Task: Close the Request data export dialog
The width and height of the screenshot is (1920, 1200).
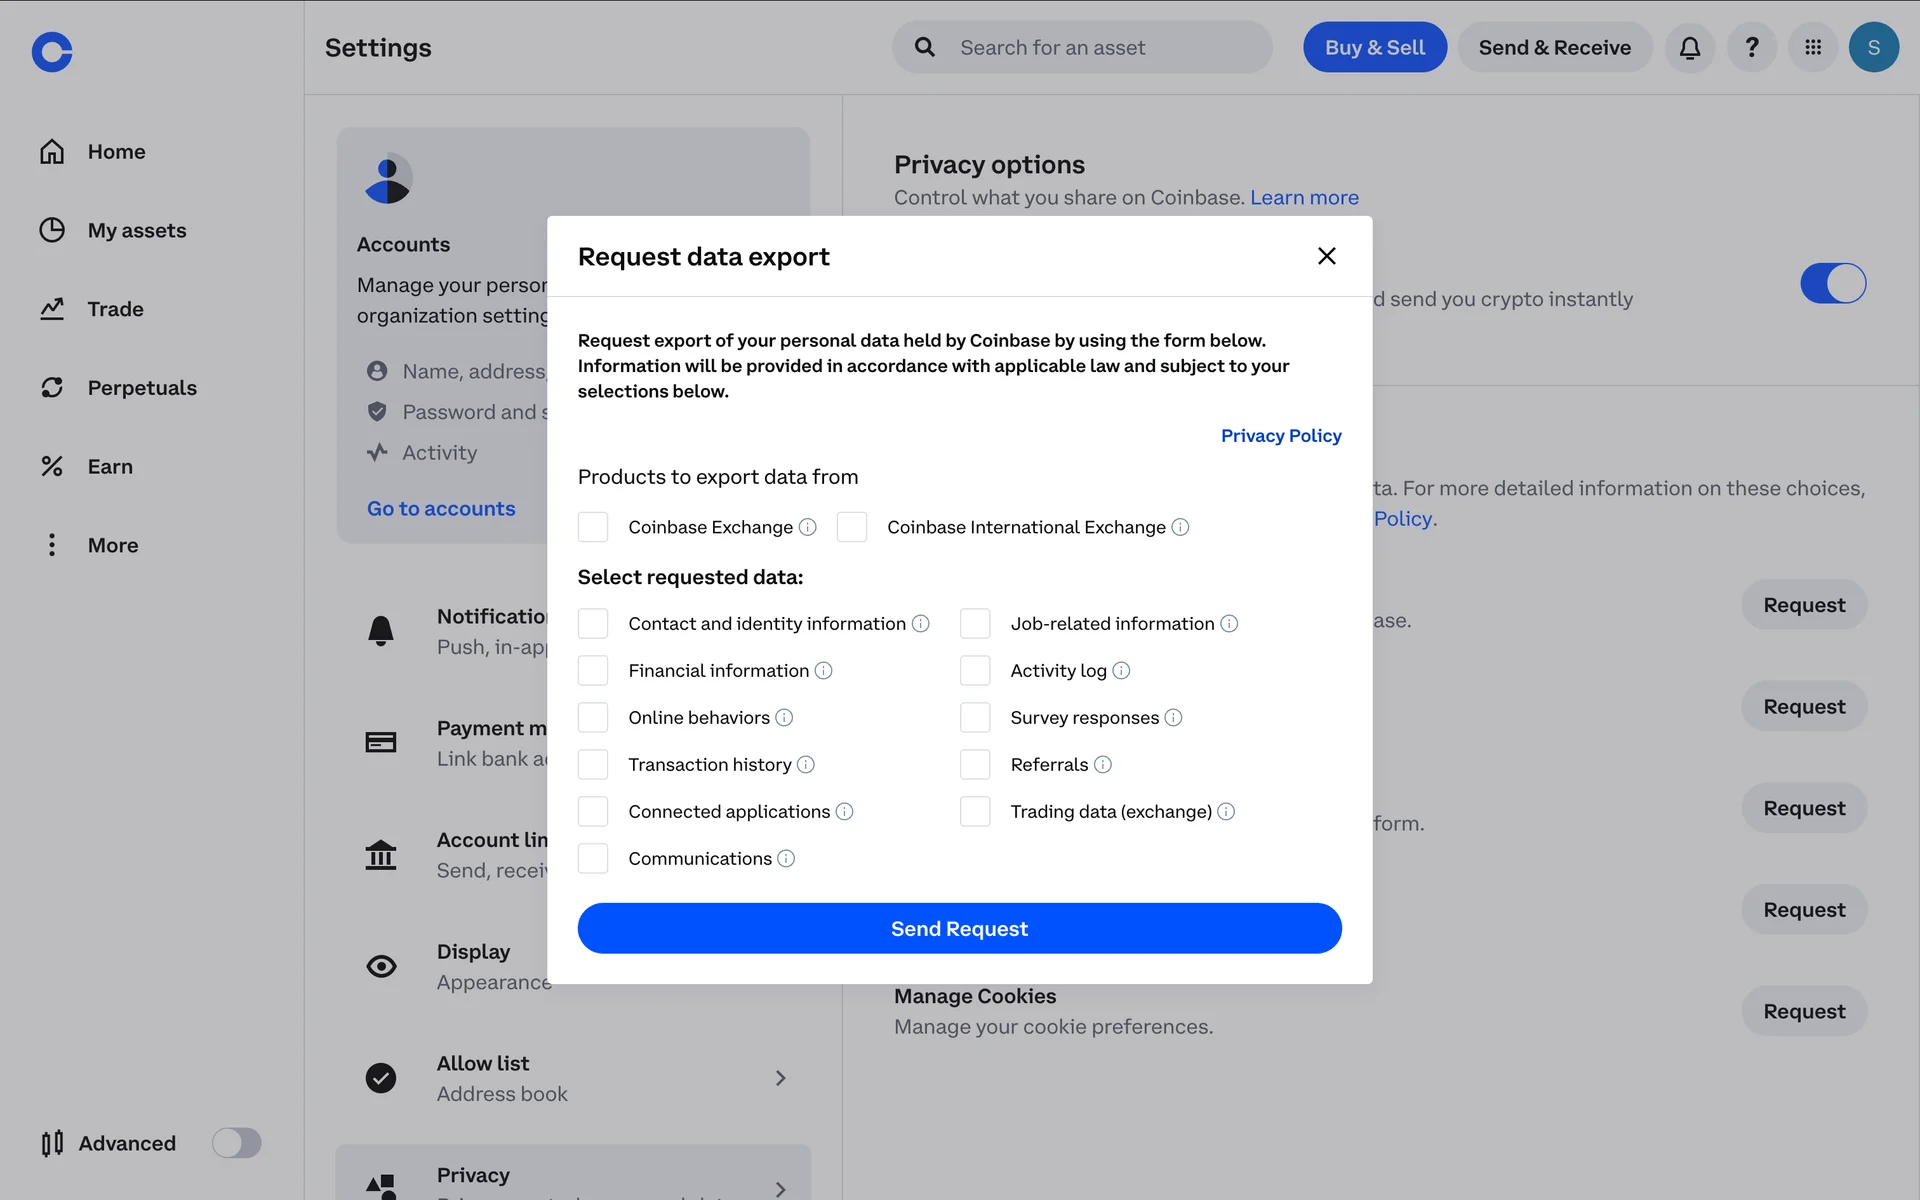Action: pos(1326,256)
